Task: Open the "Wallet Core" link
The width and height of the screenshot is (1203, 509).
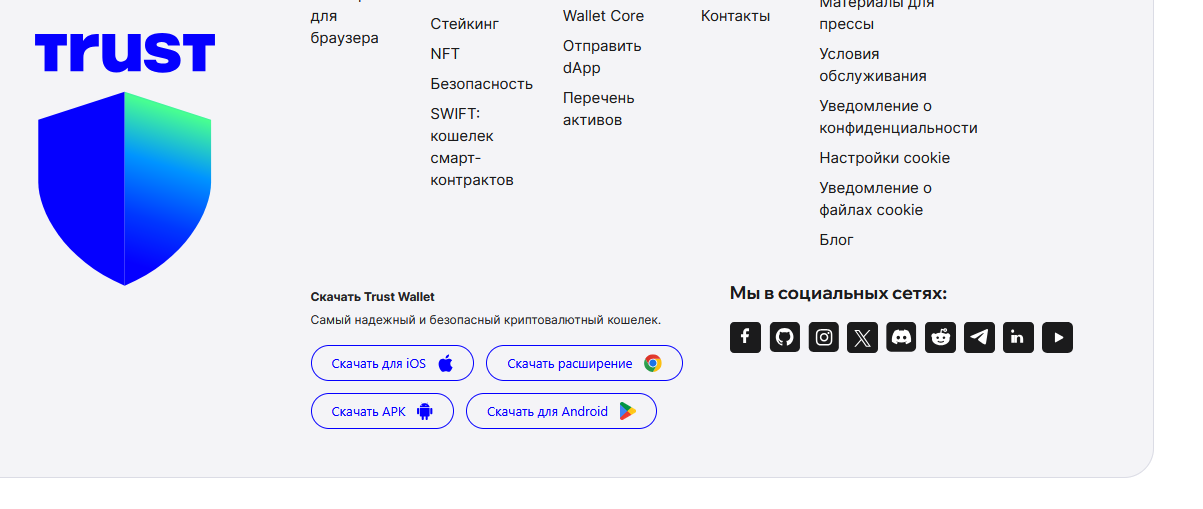Action: point(603,16)
